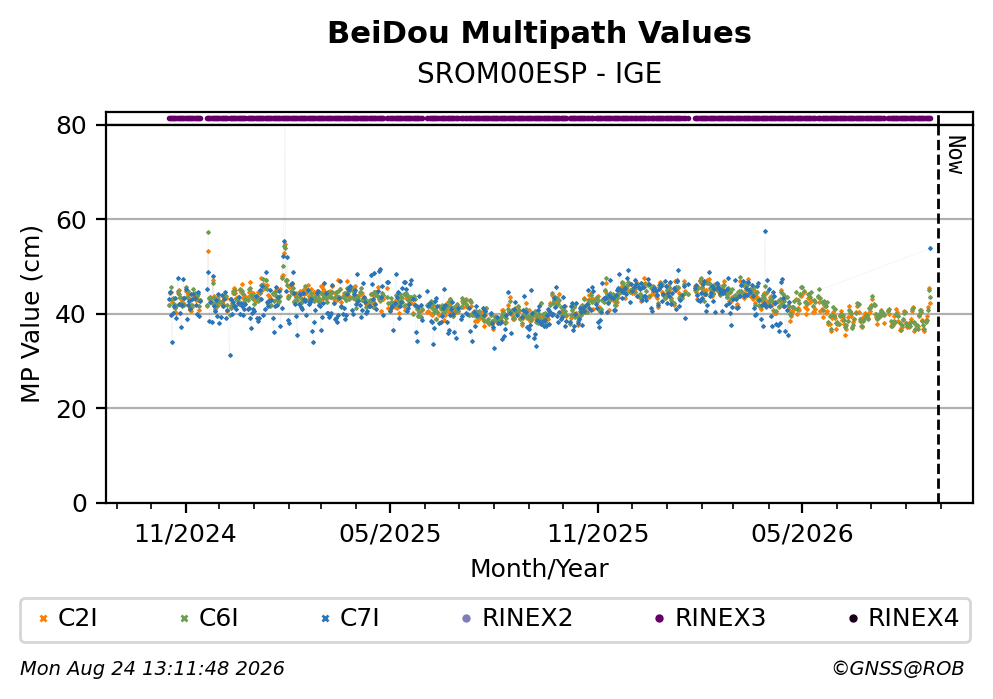Click the orange C2I legend marker
993x699 pixels.
pos(43,619)
